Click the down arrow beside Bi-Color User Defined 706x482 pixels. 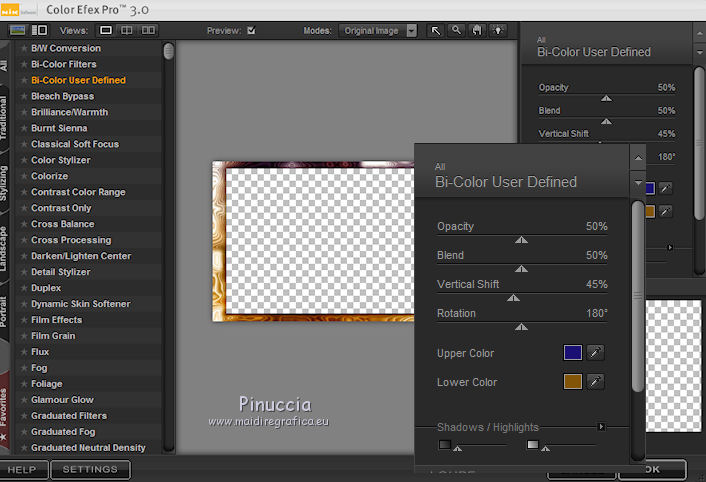click(638, 184)
